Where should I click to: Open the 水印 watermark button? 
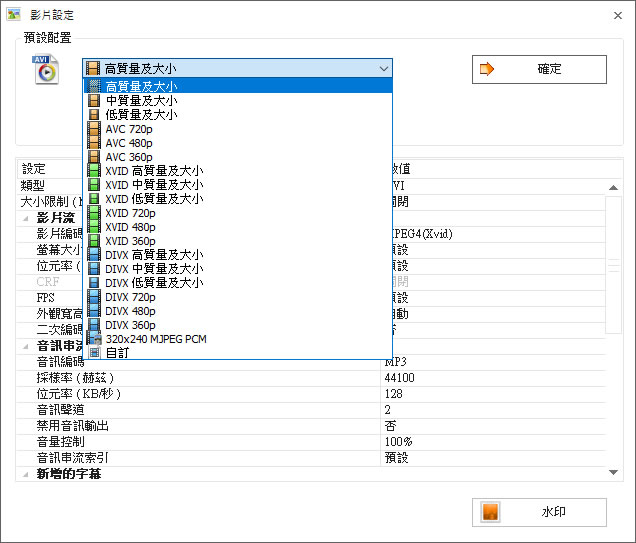[539, 512]
